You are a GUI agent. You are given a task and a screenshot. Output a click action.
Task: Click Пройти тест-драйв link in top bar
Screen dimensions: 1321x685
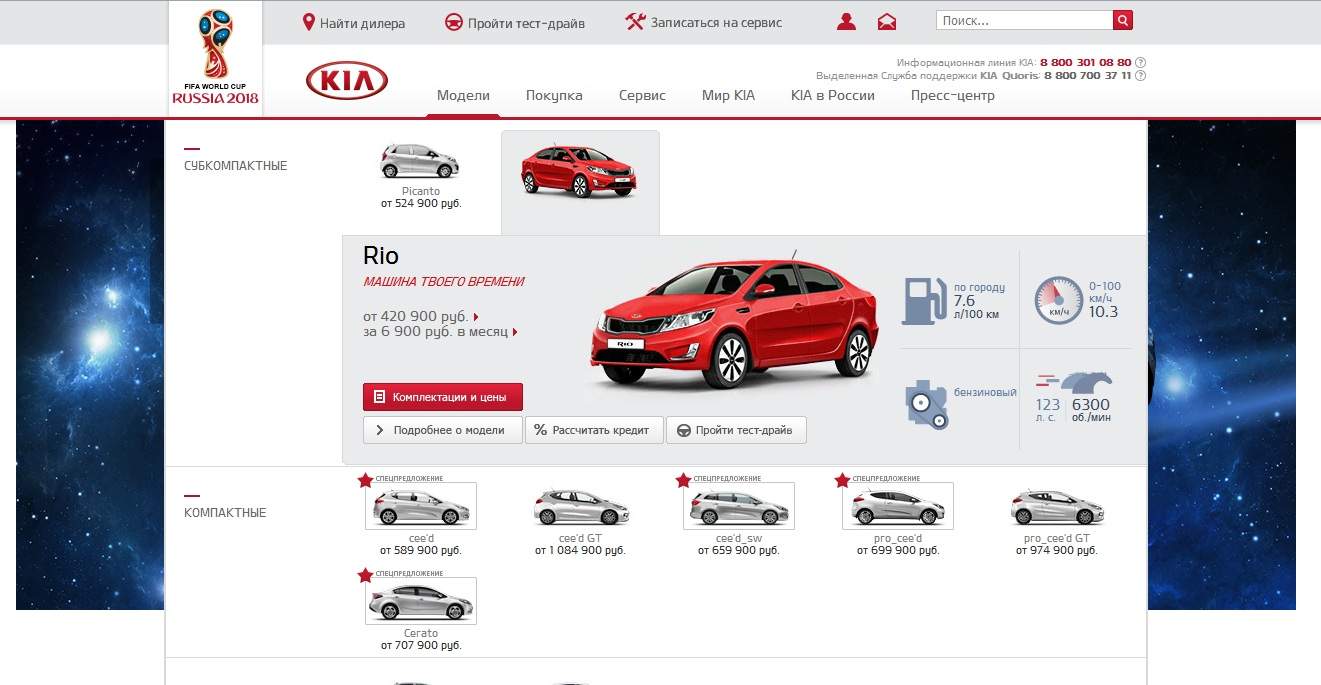[x=526, y=23]
